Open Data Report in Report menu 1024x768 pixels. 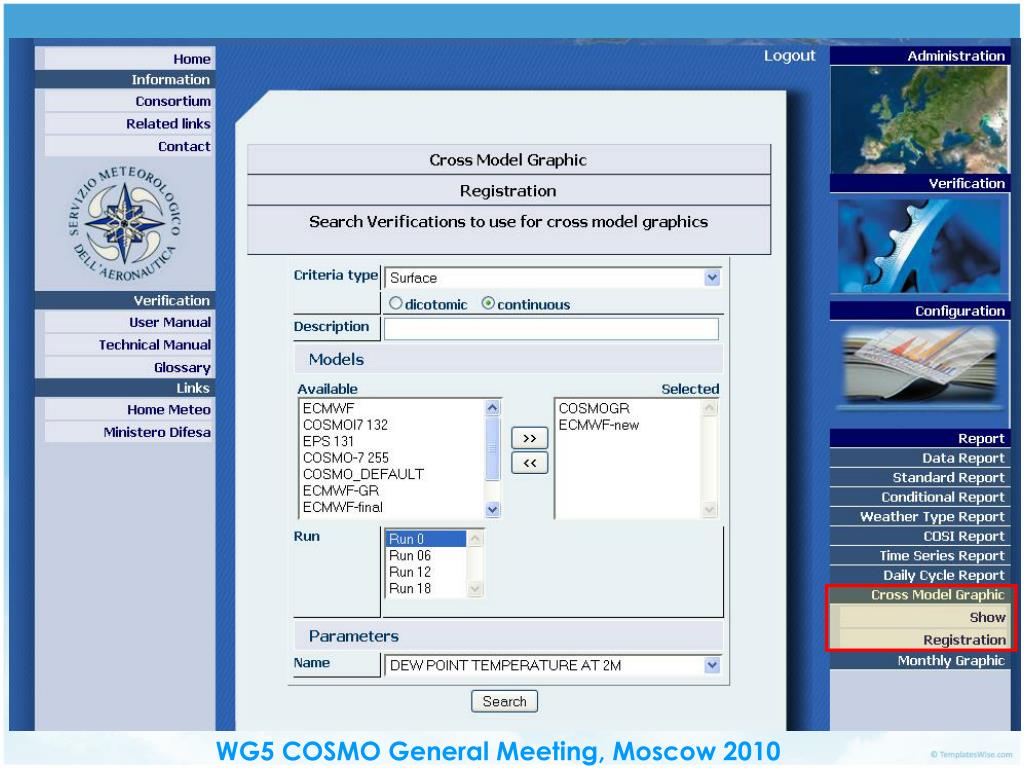tap(920, 458)
